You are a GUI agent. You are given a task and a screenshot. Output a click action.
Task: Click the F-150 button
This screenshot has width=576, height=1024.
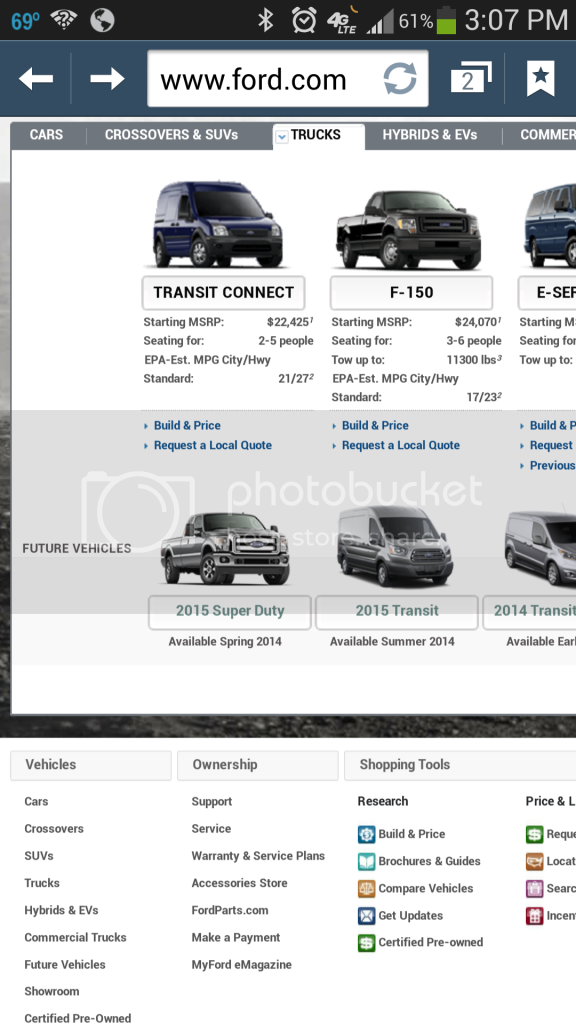tap(411, 293)
